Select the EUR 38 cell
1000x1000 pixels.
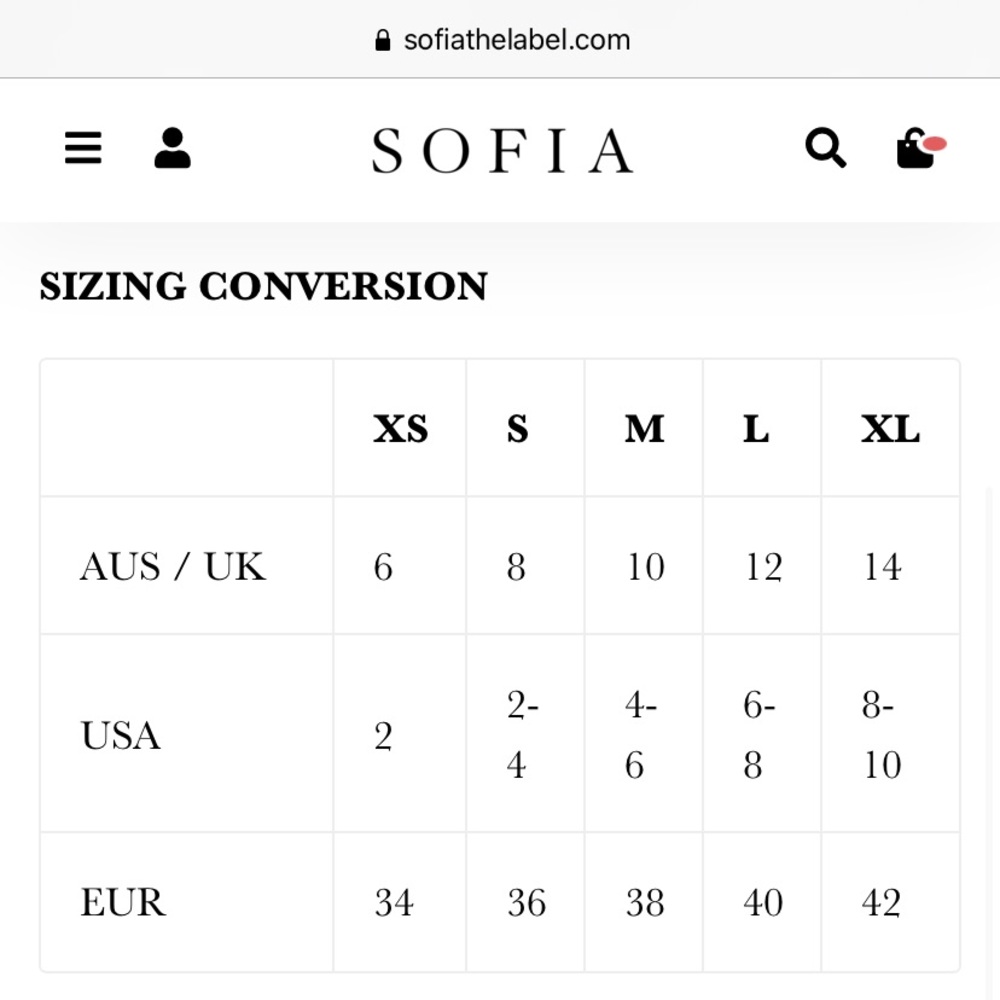[644, 903]
